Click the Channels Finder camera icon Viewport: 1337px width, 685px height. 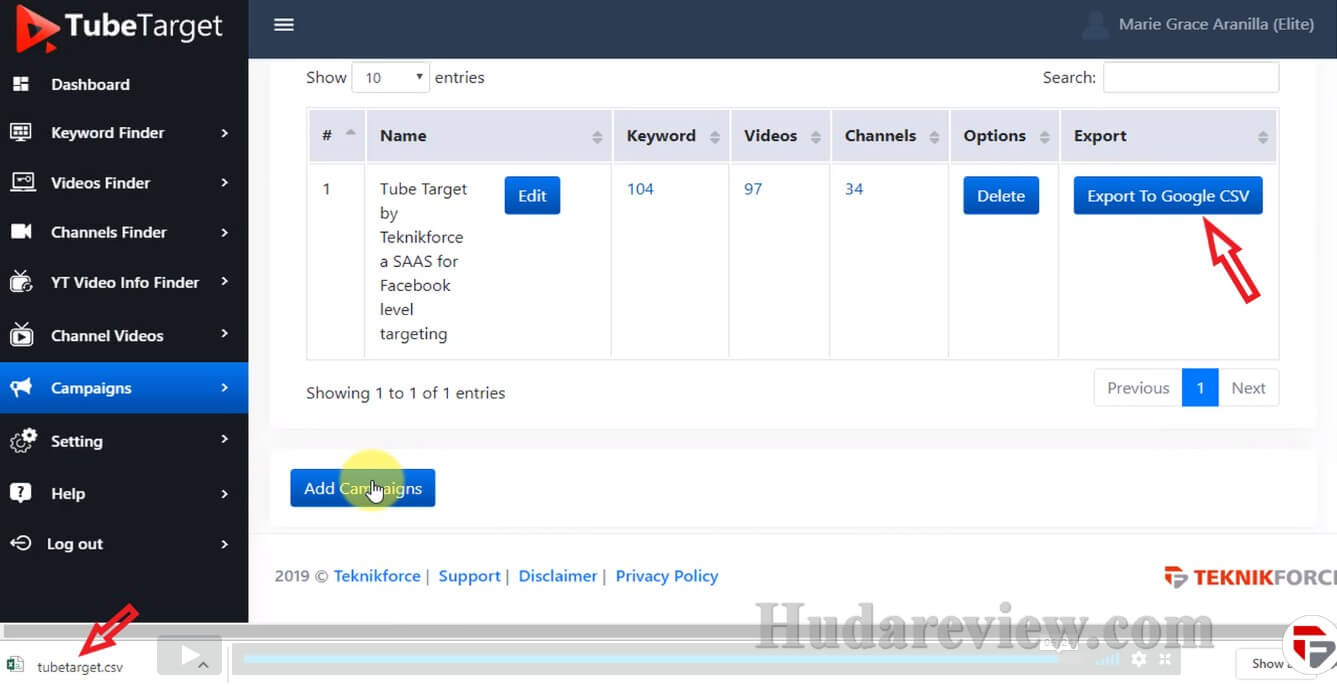(x=21, y=232)
